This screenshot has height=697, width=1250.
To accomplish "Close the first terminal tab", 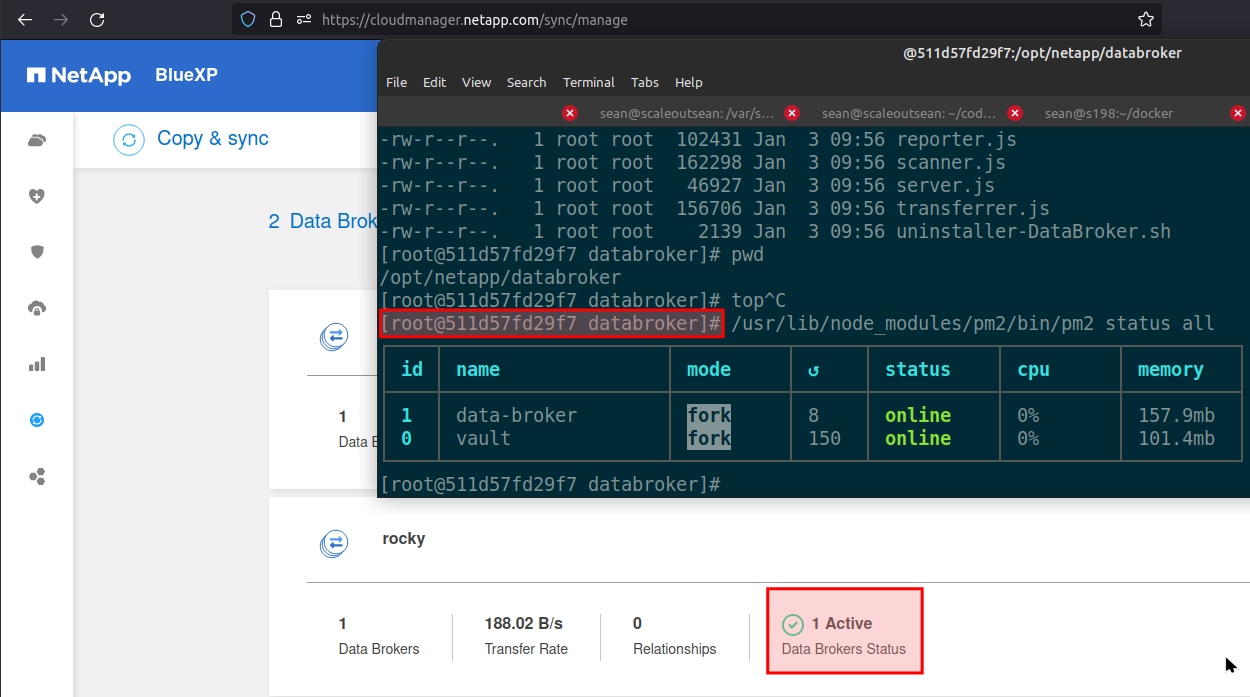I will (570, 113).
